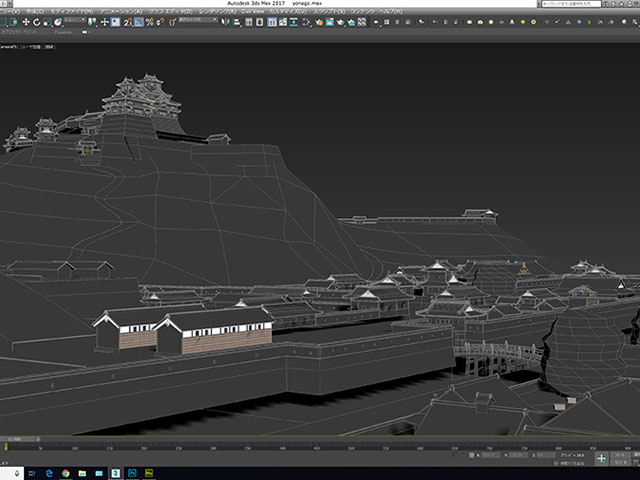Image resolution: width=640 pixels, height=480 pixels.
Task: Click the Select and Scale tool
Action: click(x=47, y=21)
